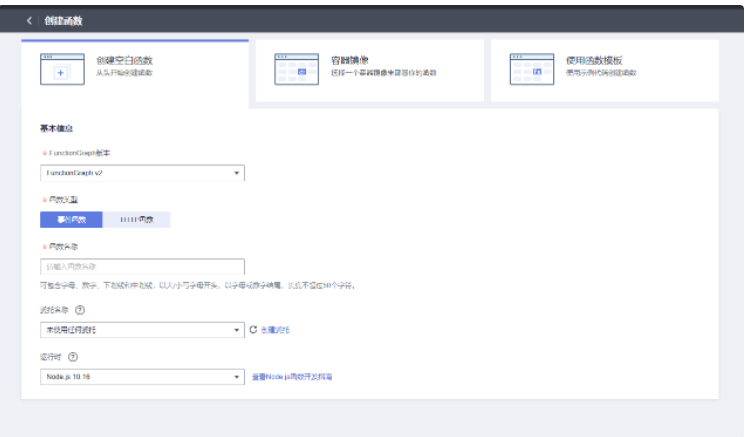Click the FunctionGraph版本 field label
Screen dimensions: 745x437
click(79, 153)
